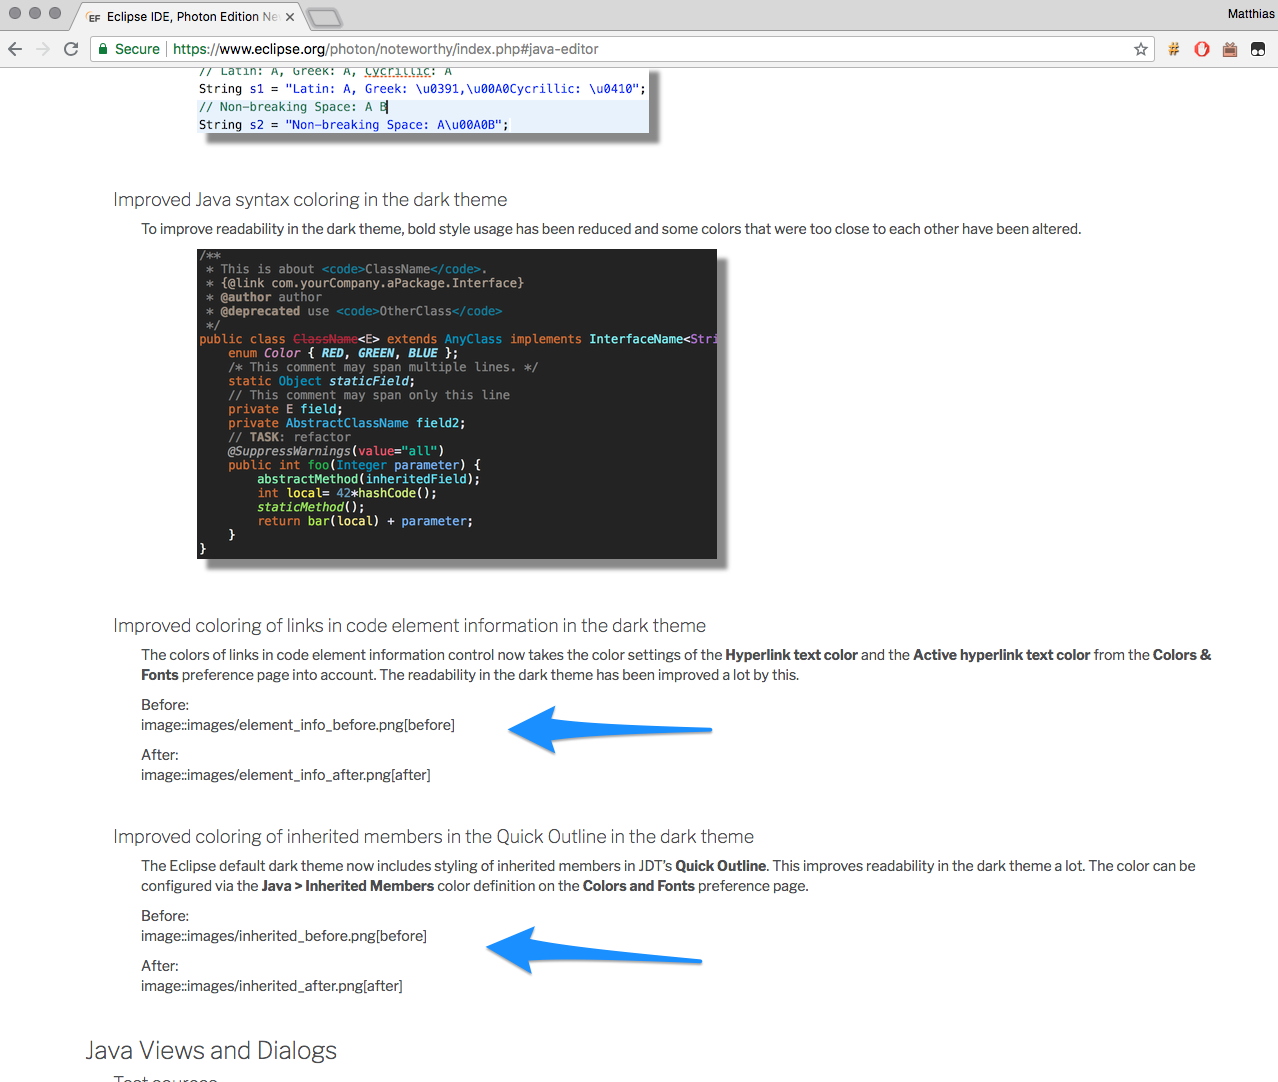Click bold text 'Active hyperlink text color'
Screen dimensions: 1278x1082
tap(1002, 655)
